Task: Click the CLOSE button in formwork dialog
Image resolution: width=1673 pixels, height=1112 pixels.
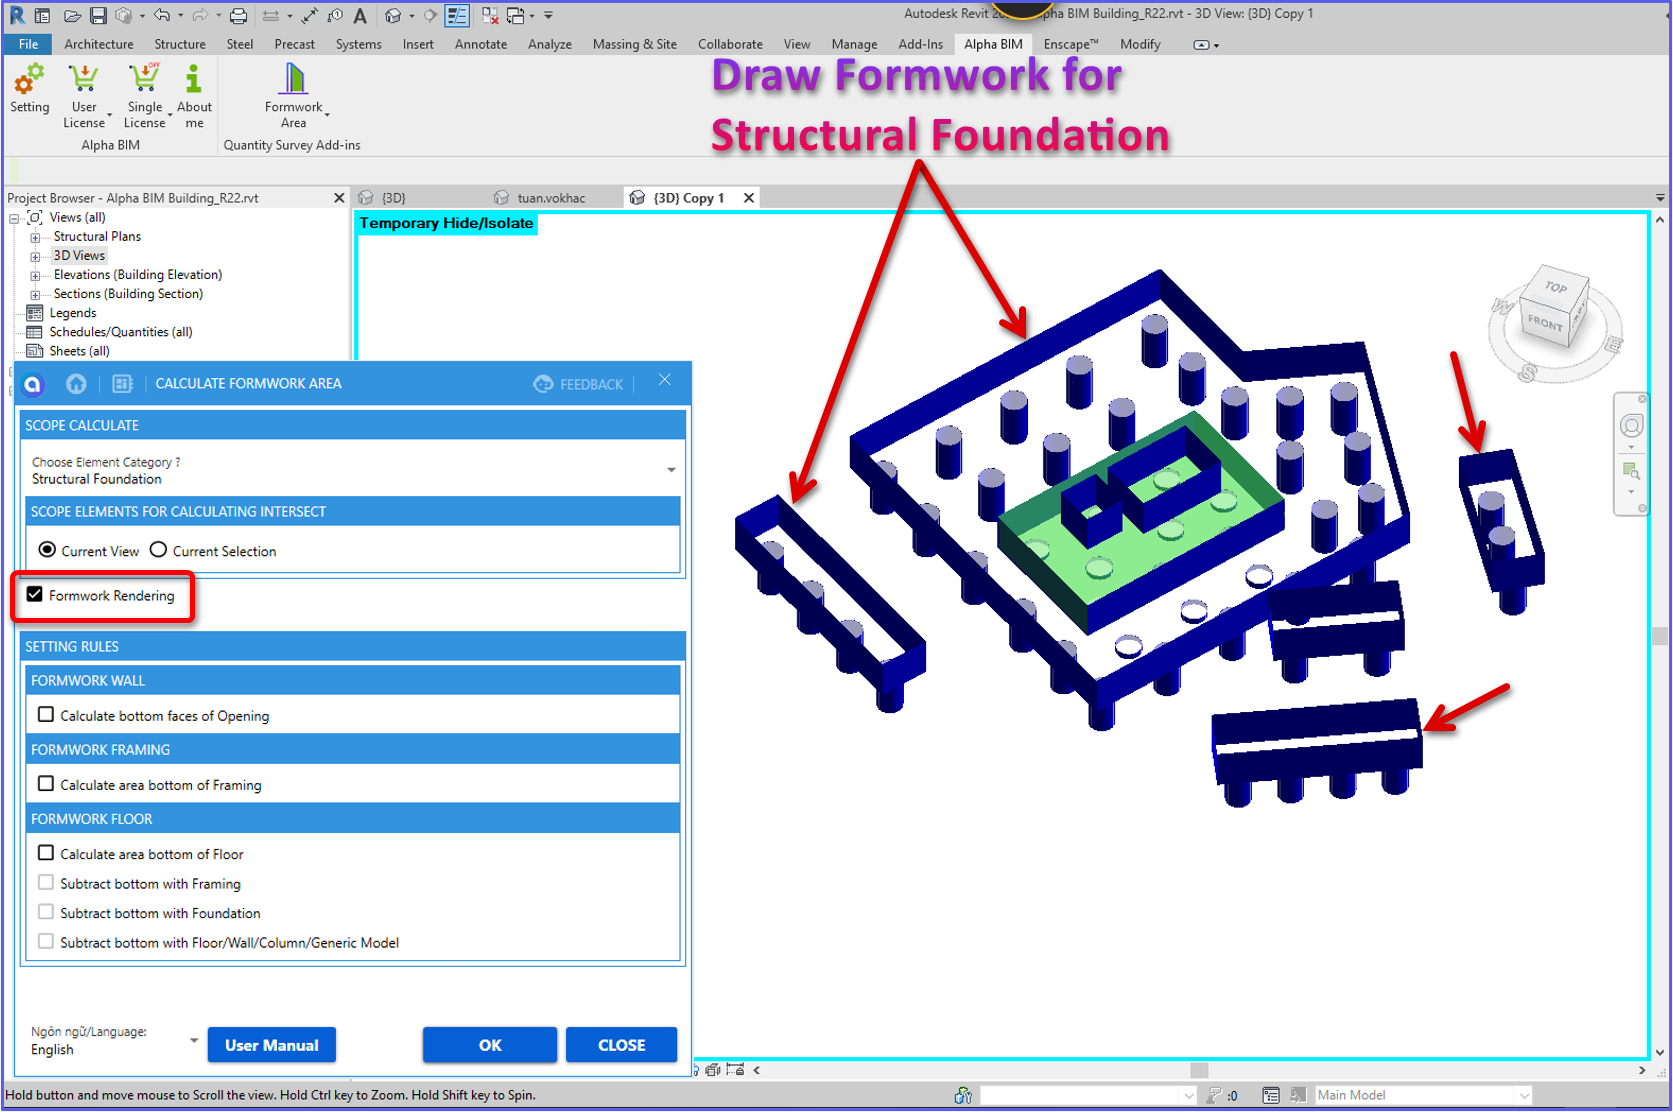Action: point(621,1045)
